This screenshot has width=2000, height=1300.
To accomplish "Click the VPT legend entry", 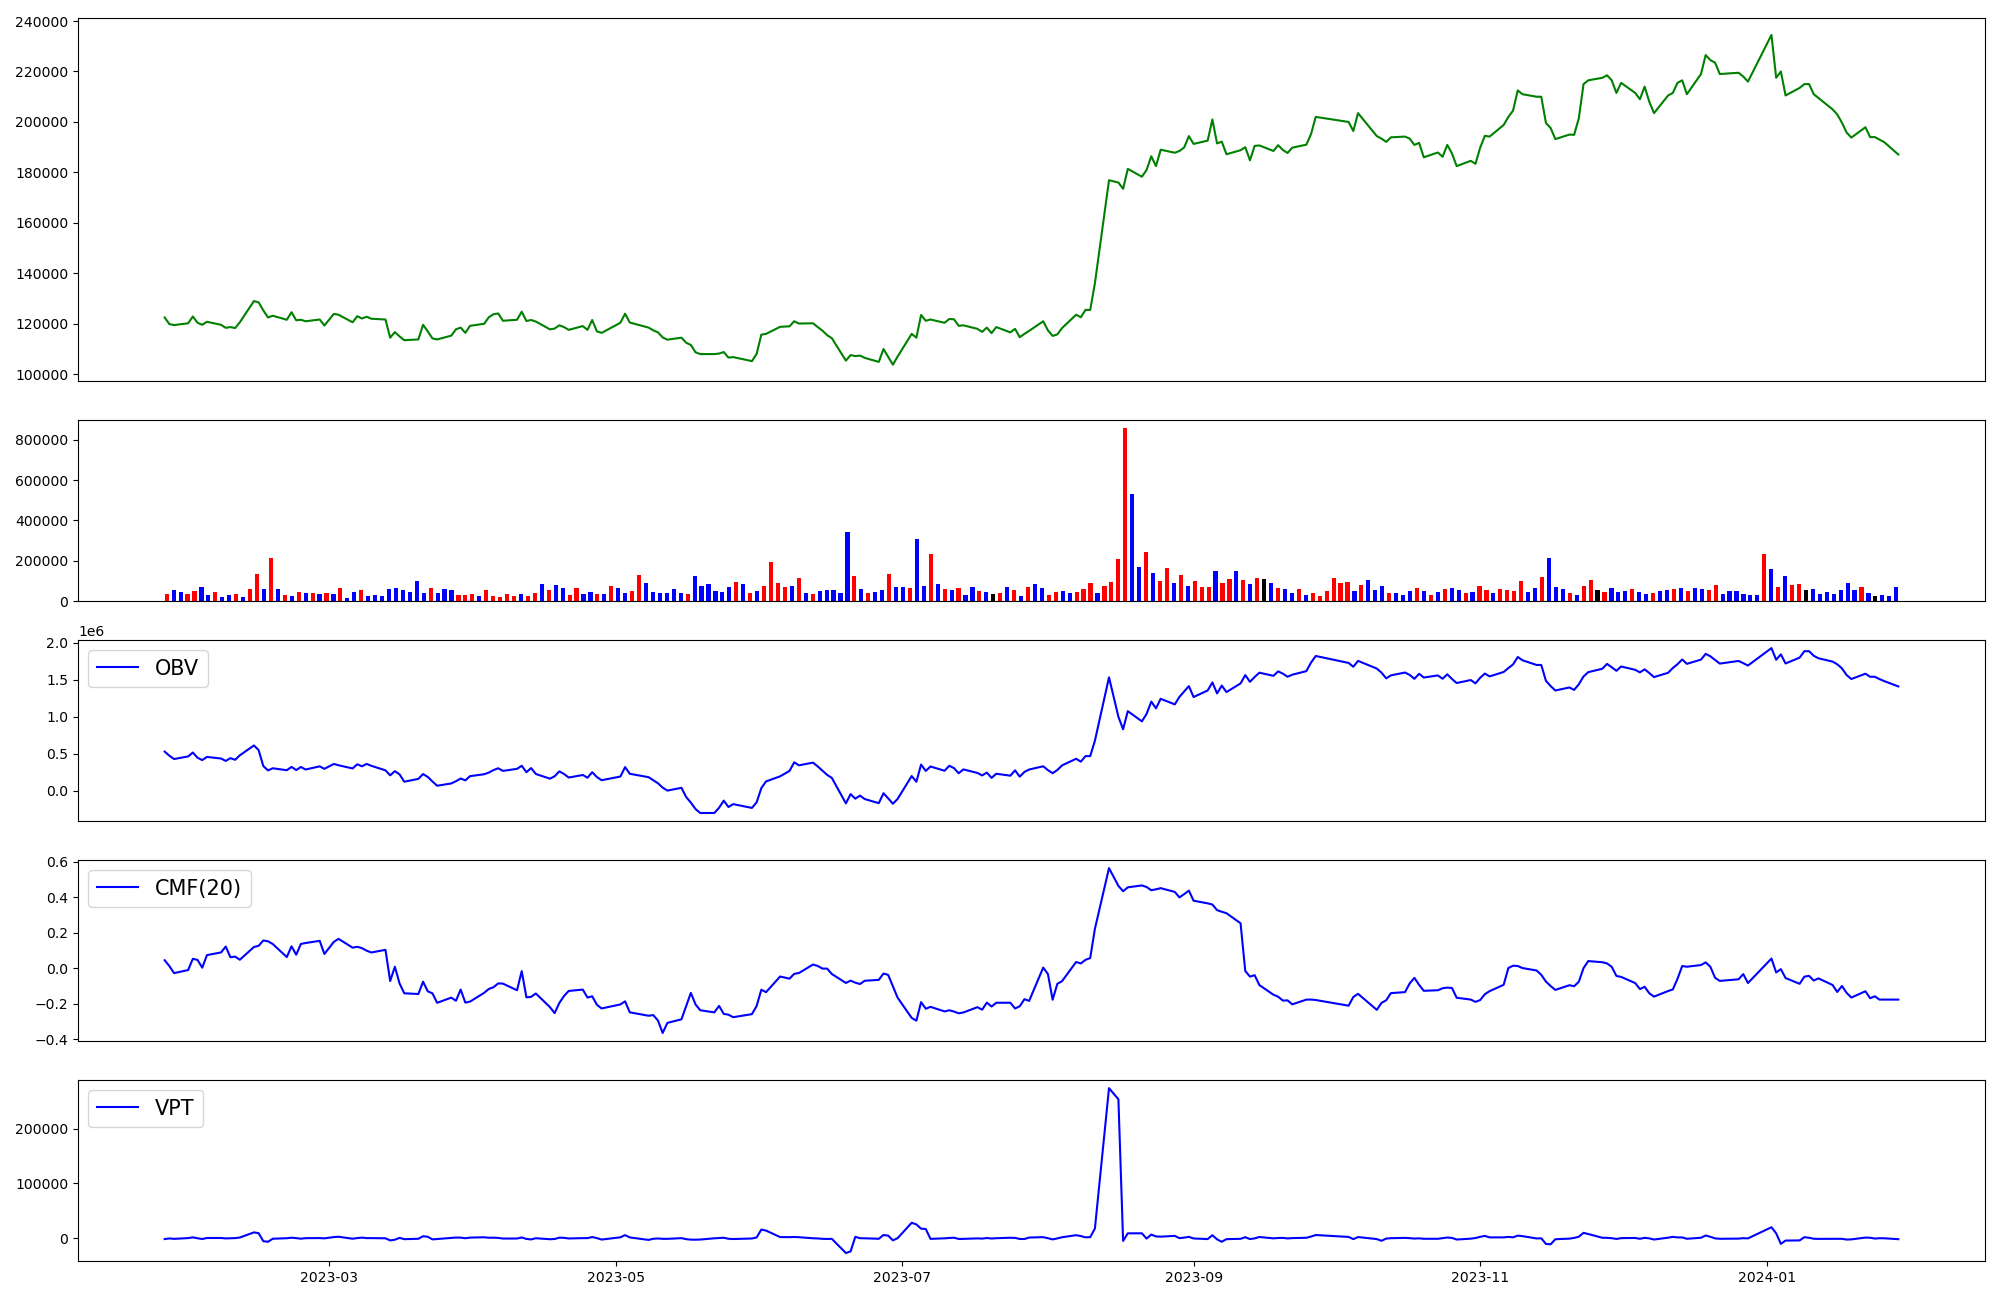I will coord(173,1108).
